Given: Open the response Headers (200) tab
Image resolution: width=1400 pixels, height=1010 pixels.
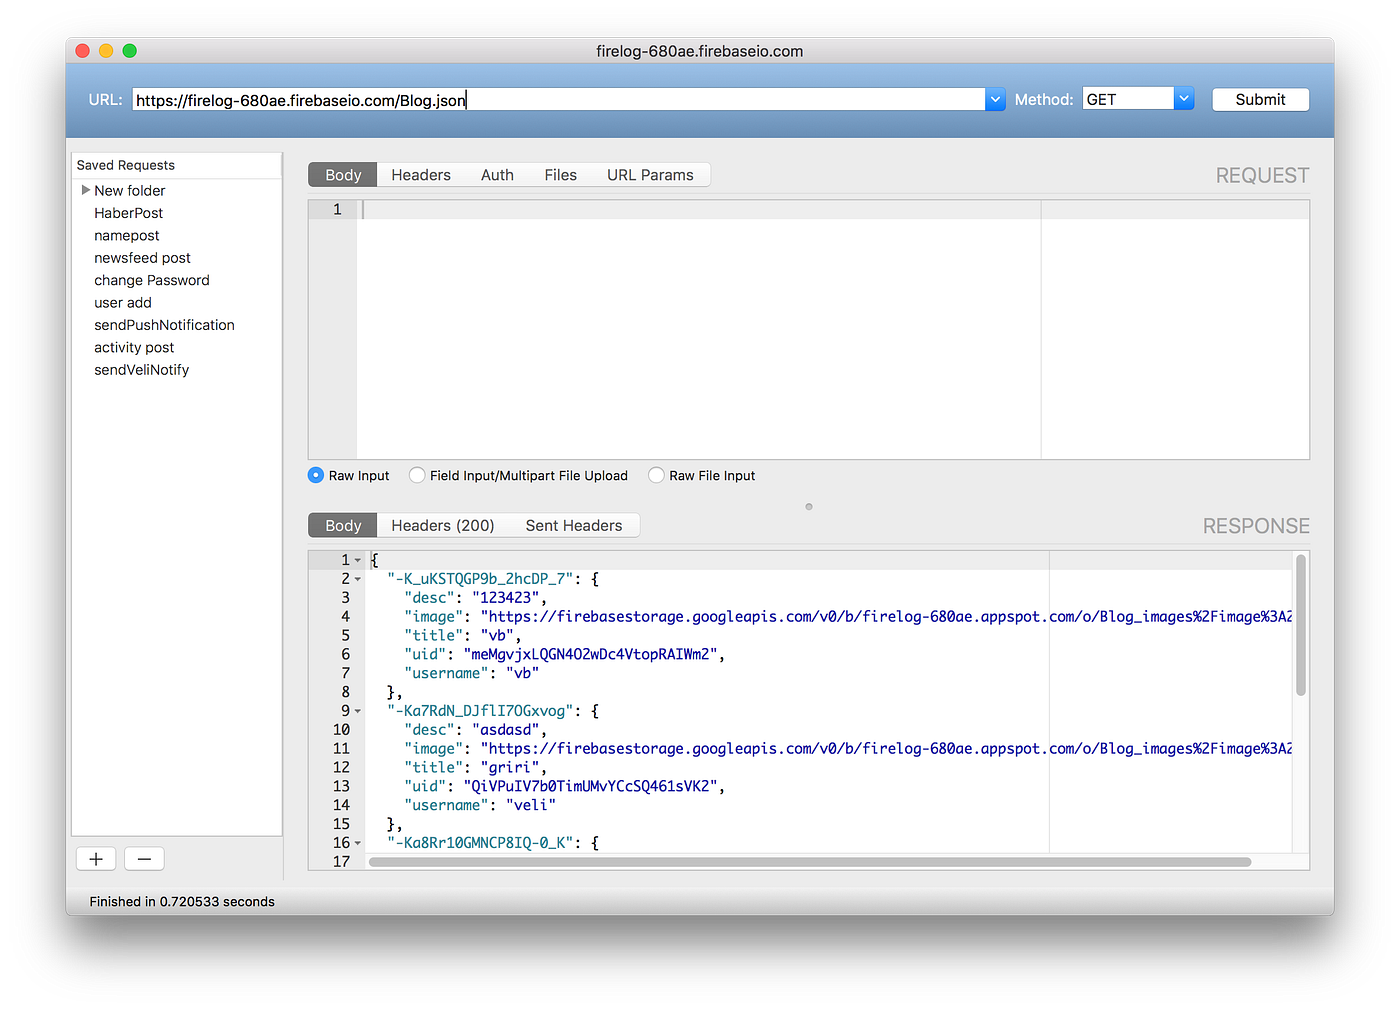Looking at the screenshot, I should (x=443, y=525).
